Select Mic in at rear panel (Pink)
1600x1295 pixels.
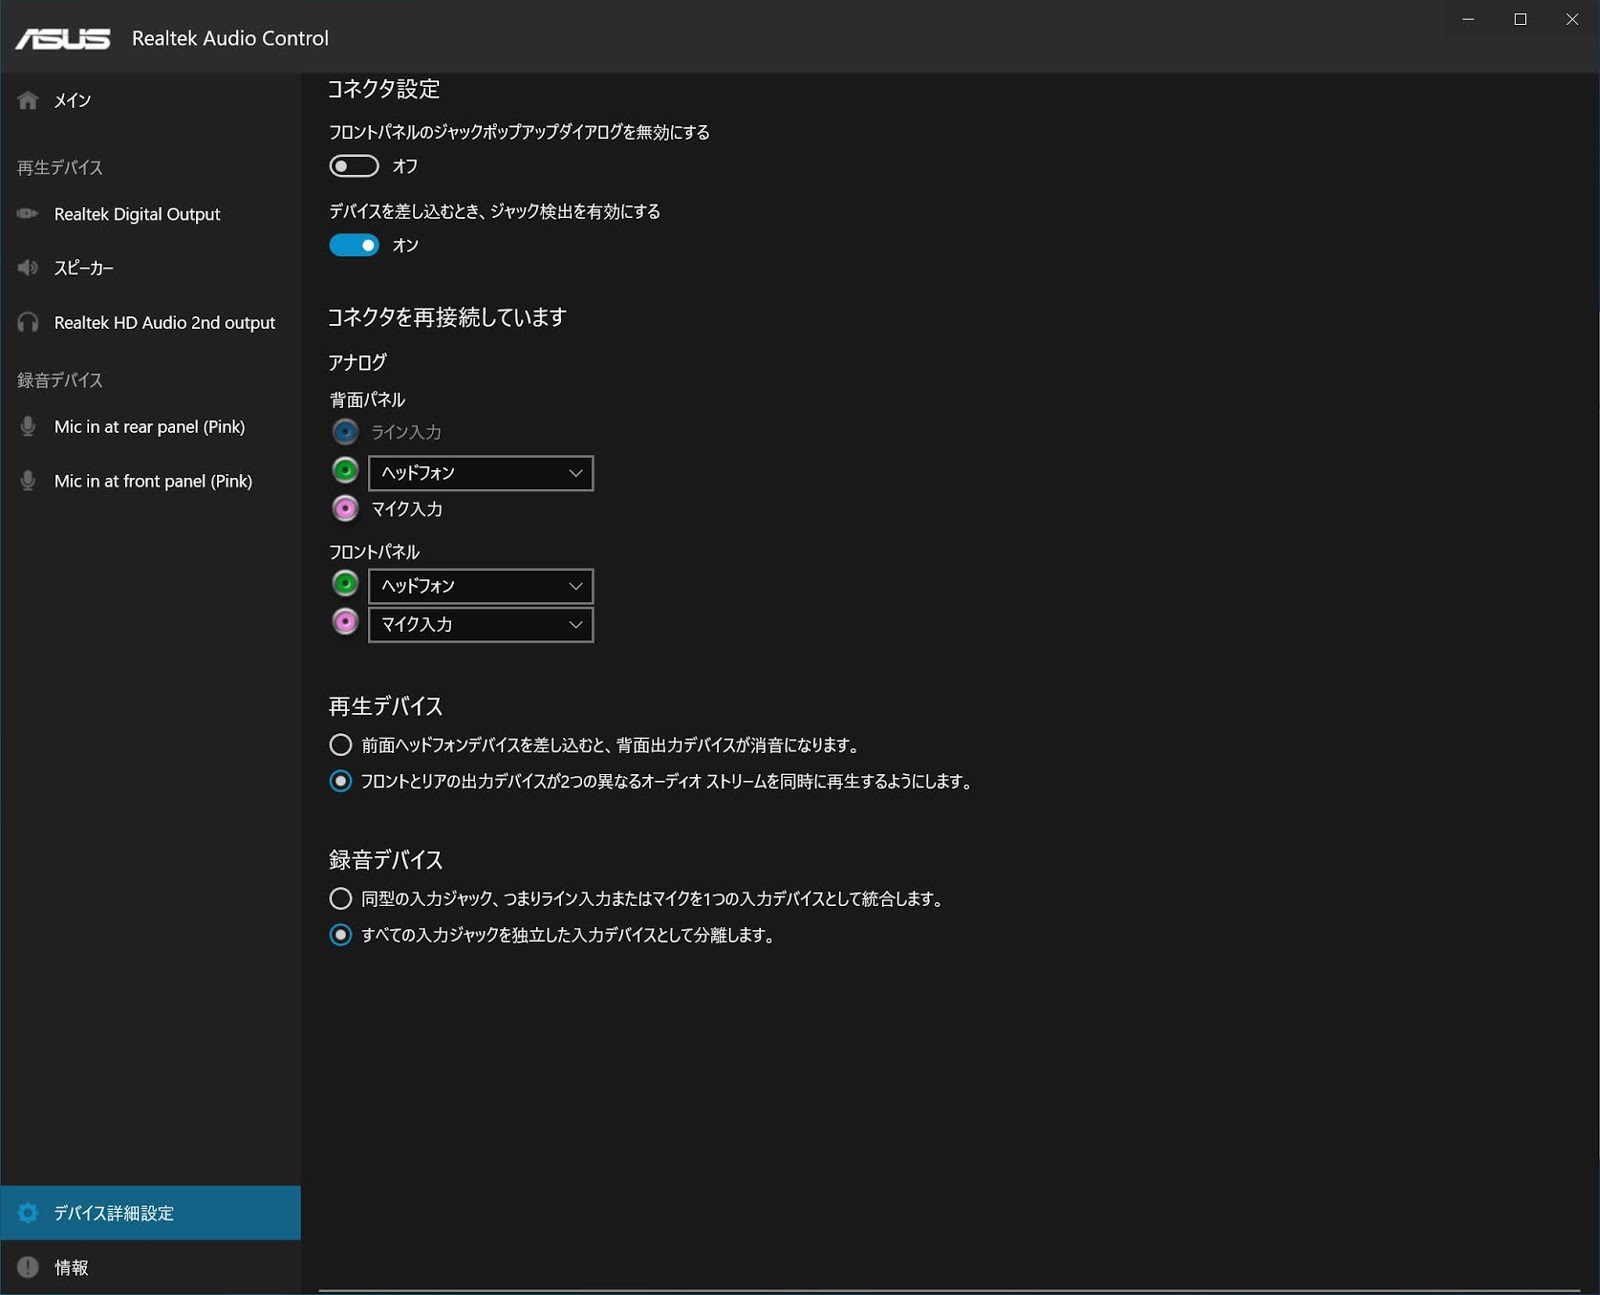click(149, 427)
